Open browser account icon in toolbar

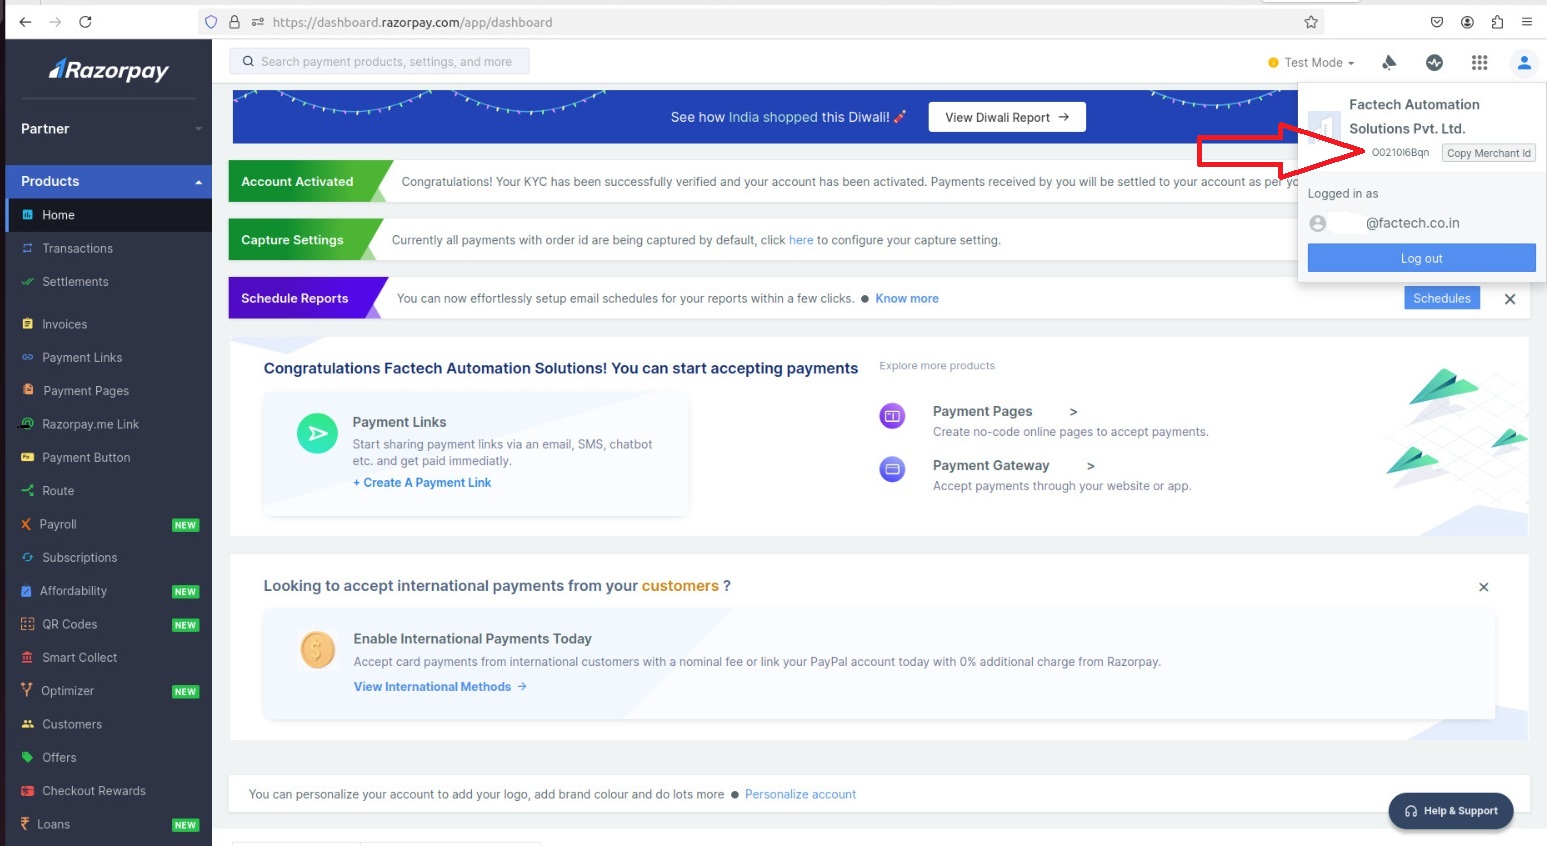[1467, 22]
